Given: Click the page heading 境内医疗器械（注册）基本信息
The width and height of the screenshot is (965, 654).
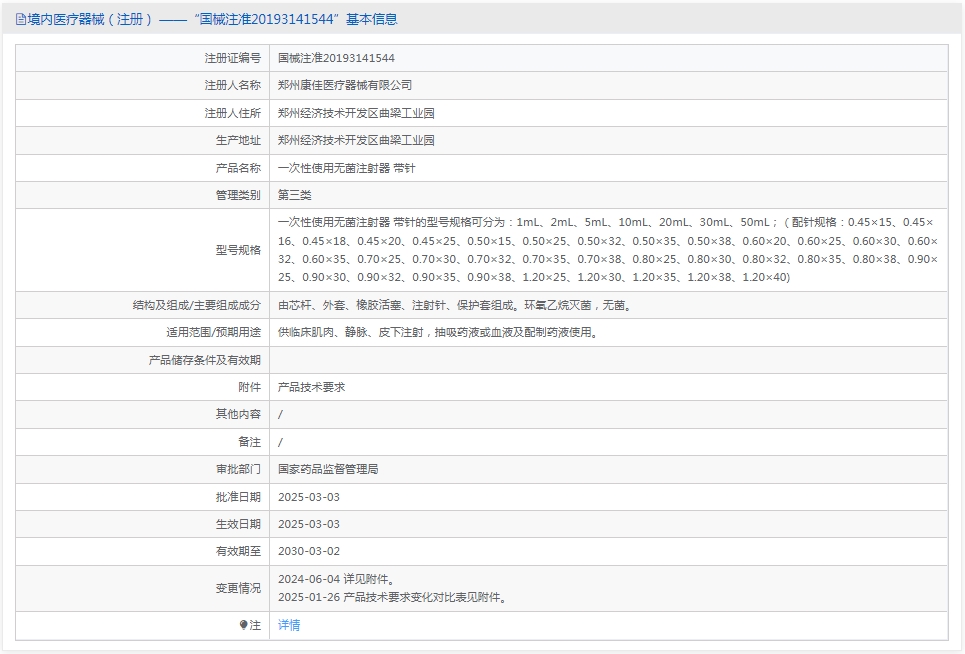Looking at the screenshot, I should point(212,20).
